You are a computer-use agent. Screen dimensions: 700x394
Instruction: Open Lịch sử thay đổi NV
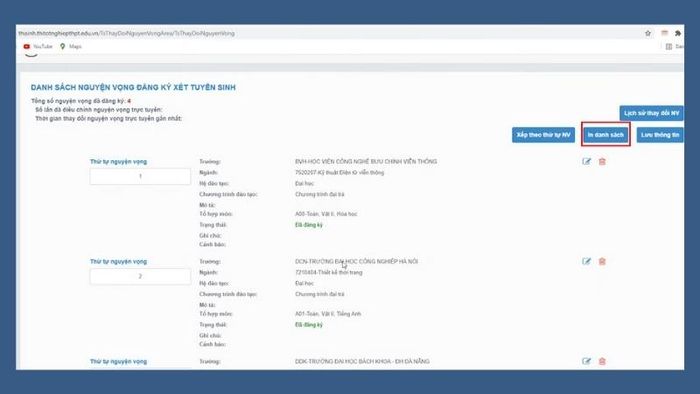[651, 113]
